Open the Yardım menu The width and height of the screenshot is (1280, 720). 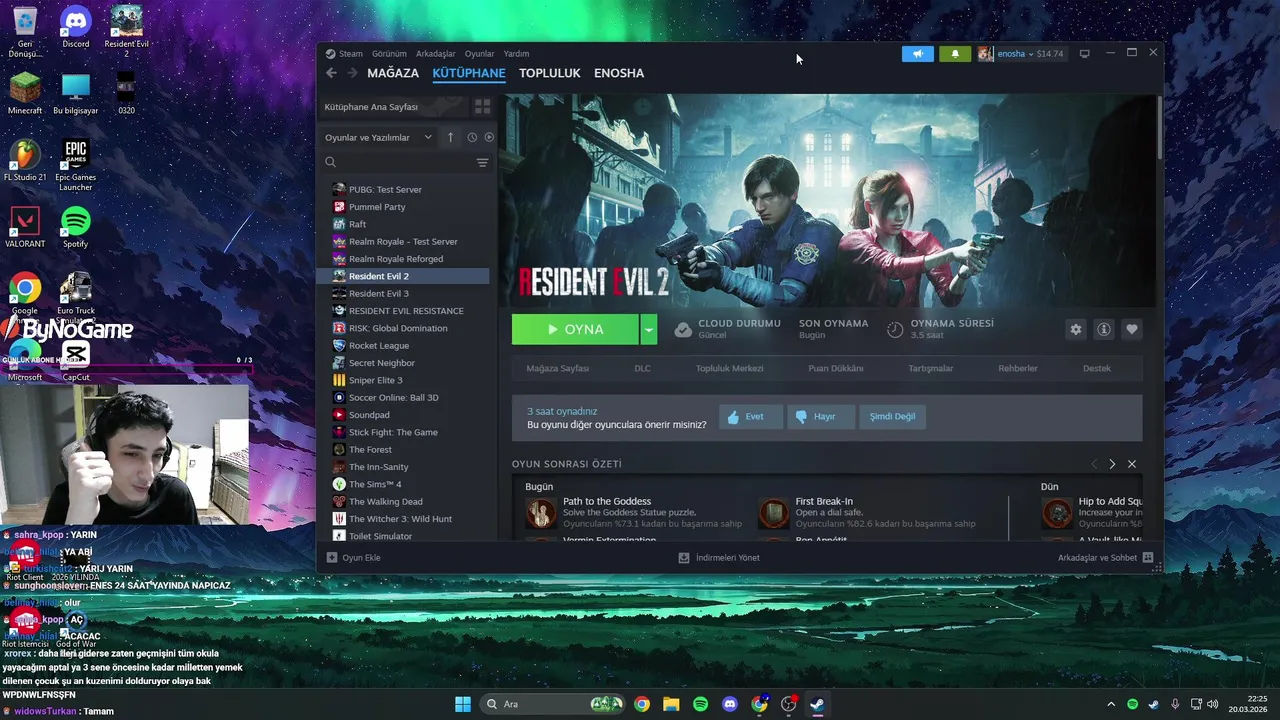[516, 54]
